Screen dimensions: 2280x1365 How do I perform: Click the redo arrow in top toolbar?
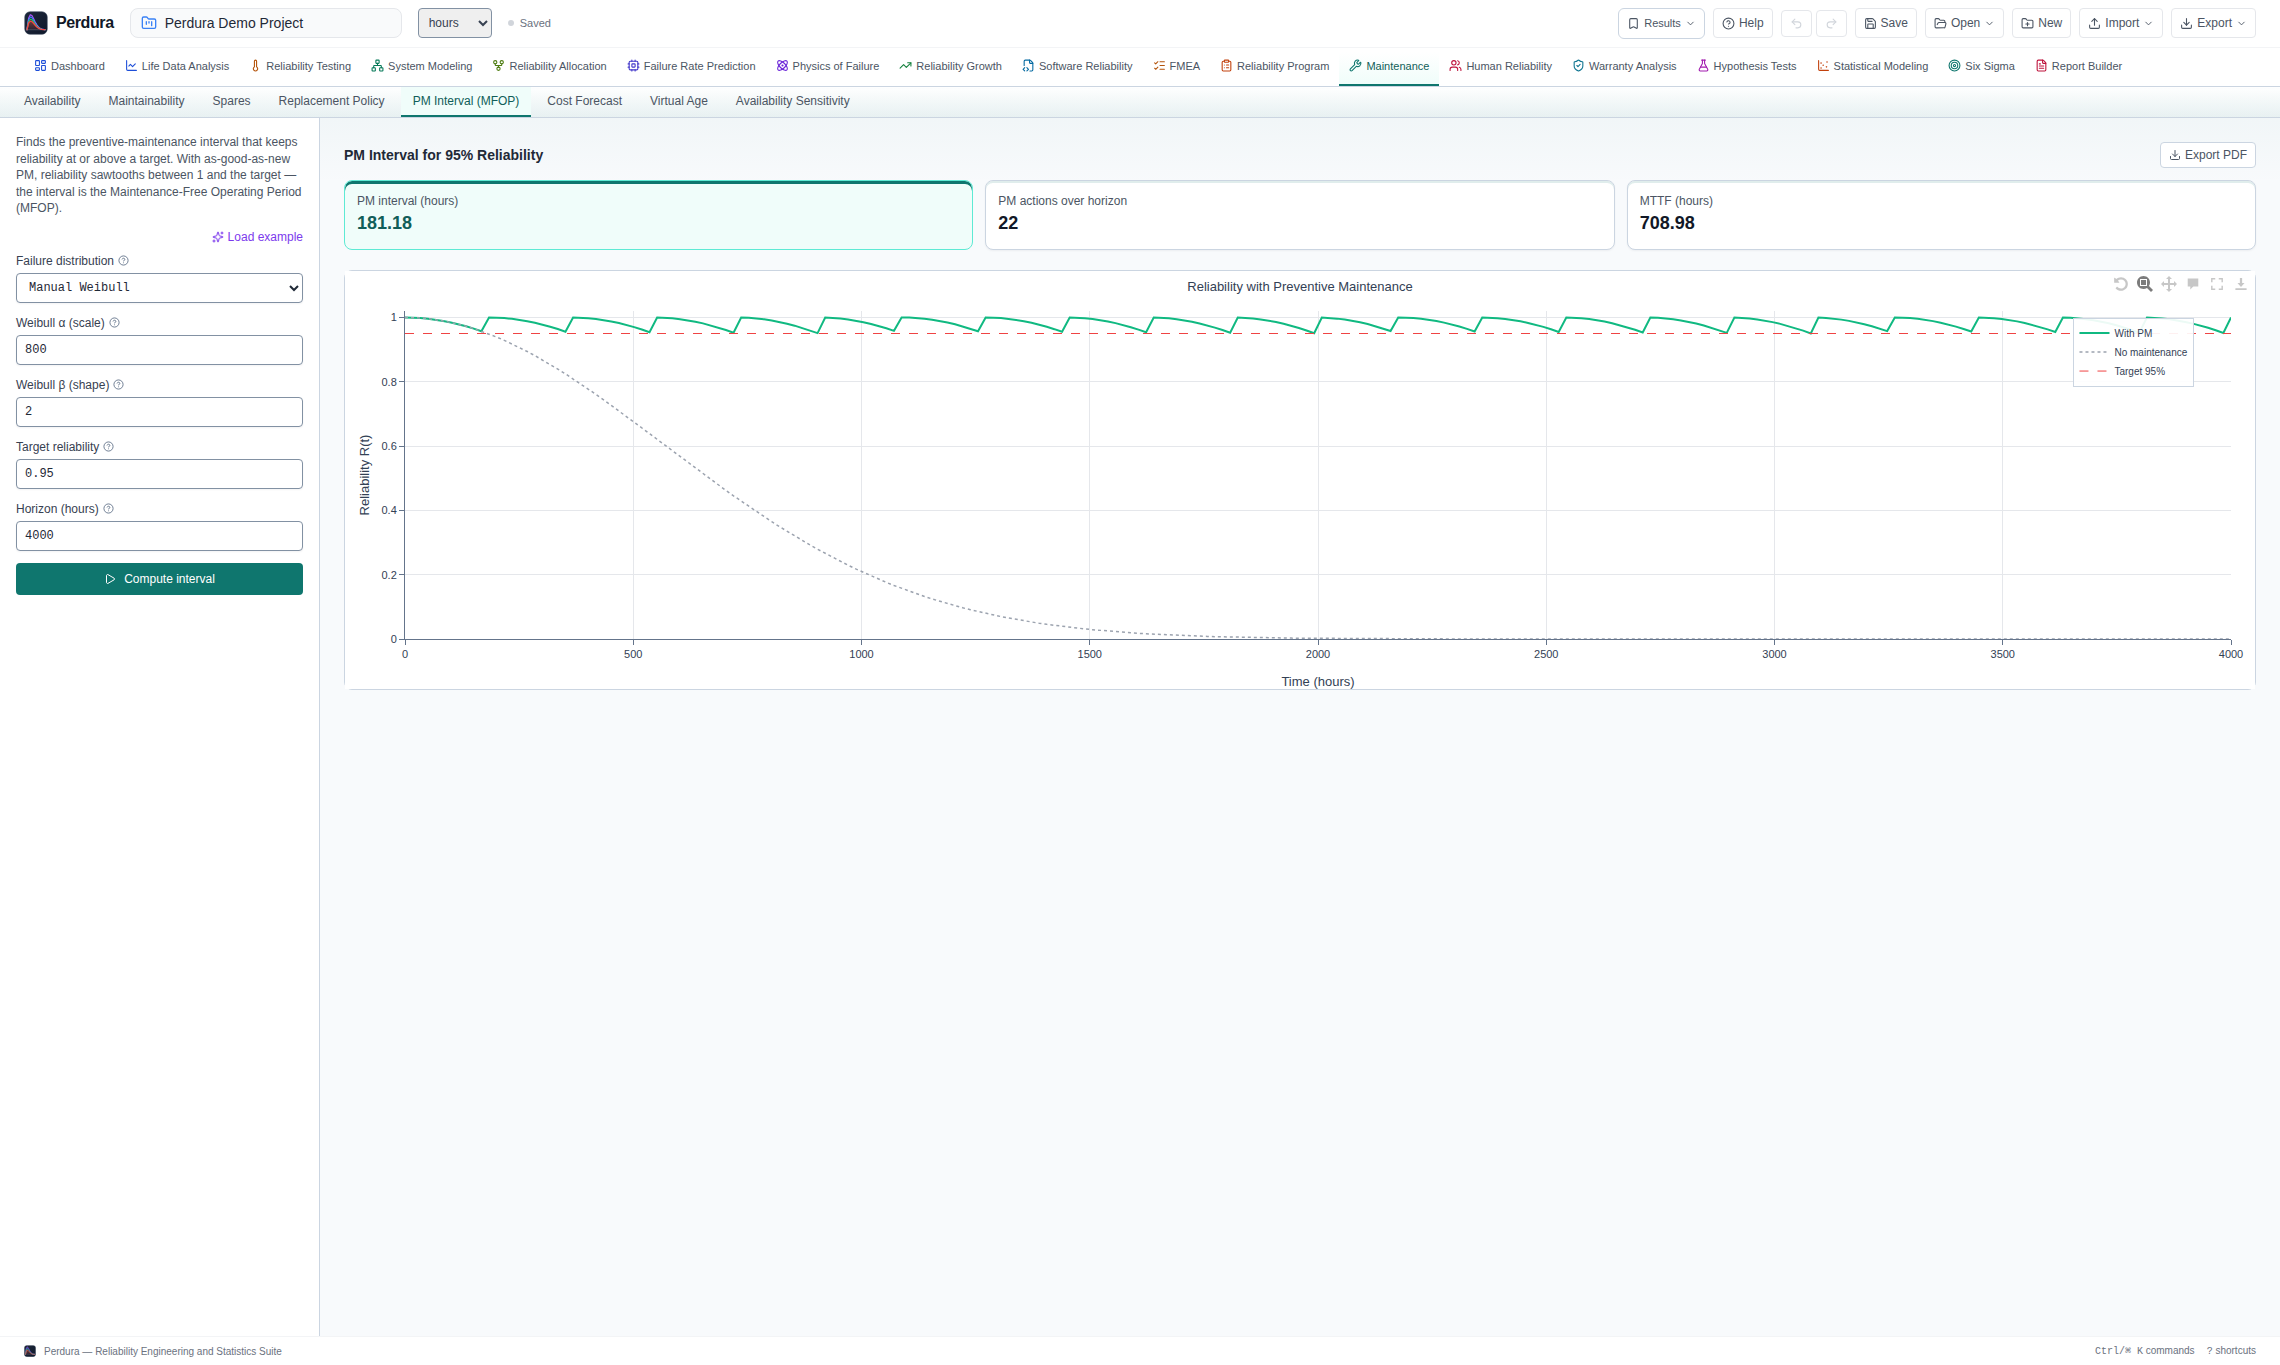[1831, 23]
